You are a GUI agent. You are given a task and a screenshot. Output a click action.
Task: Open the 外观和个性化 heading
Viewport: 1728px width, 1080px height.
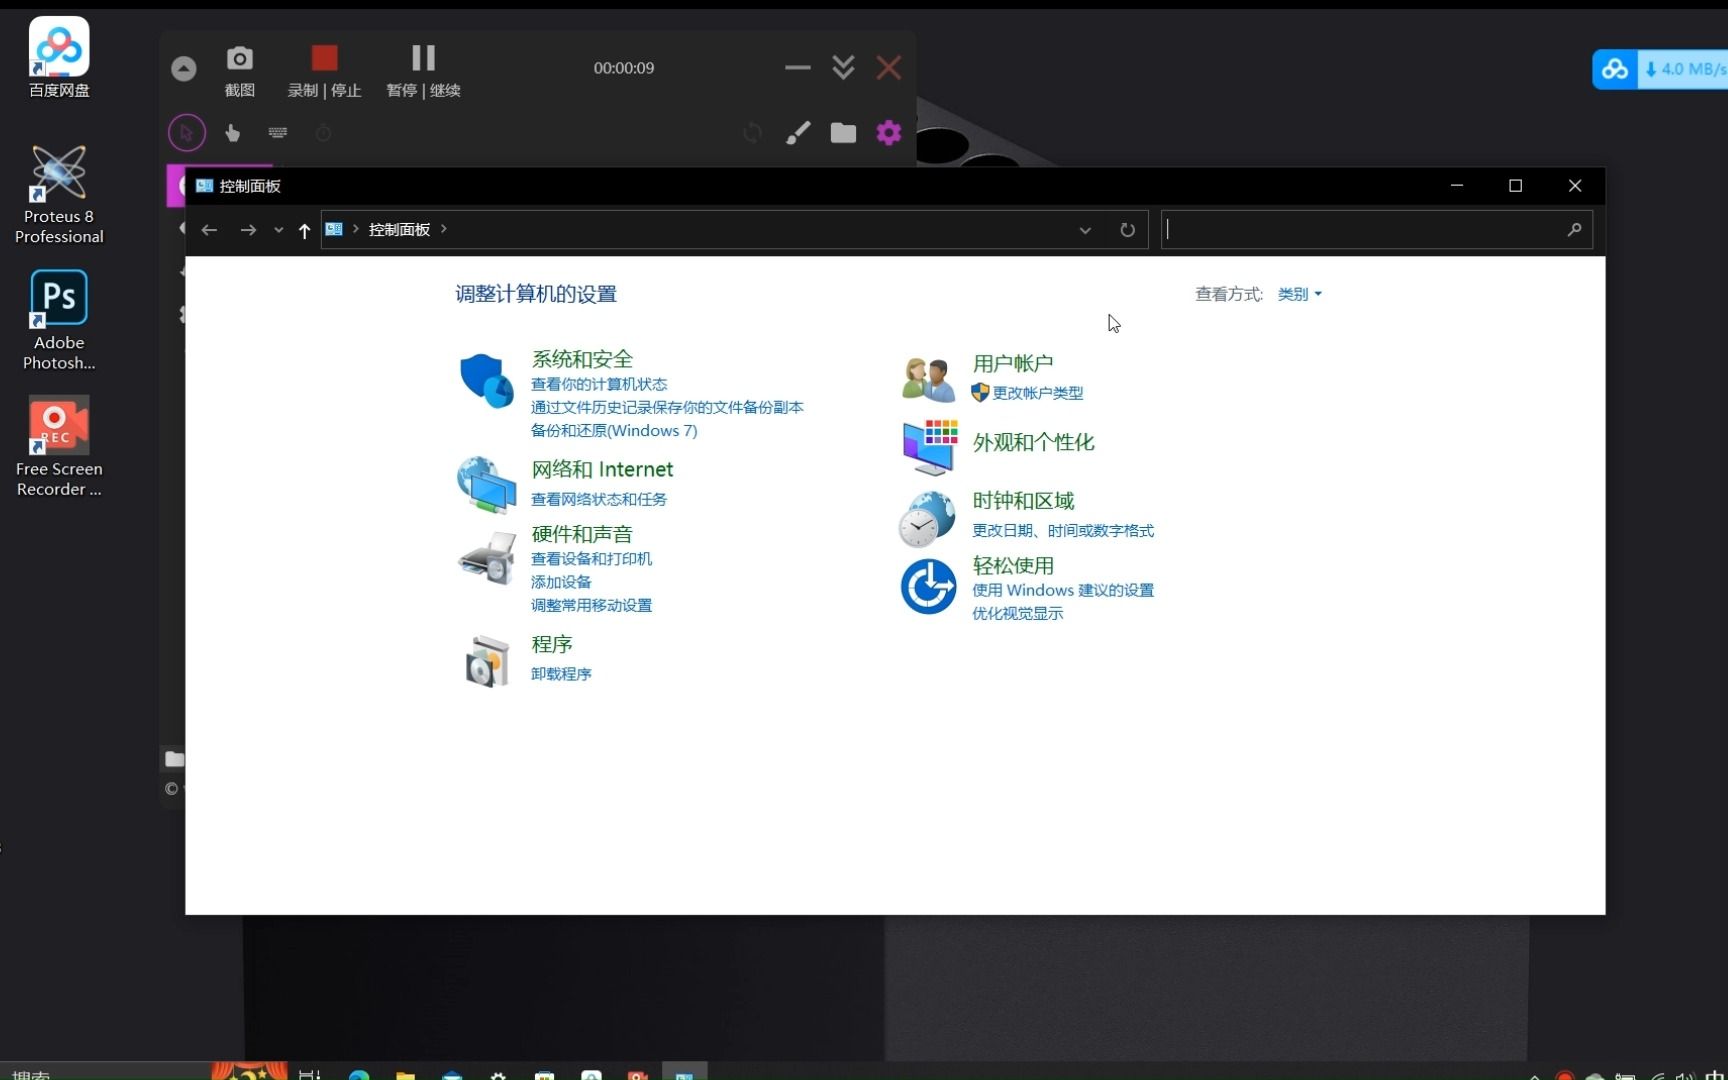pos(1033,442)
